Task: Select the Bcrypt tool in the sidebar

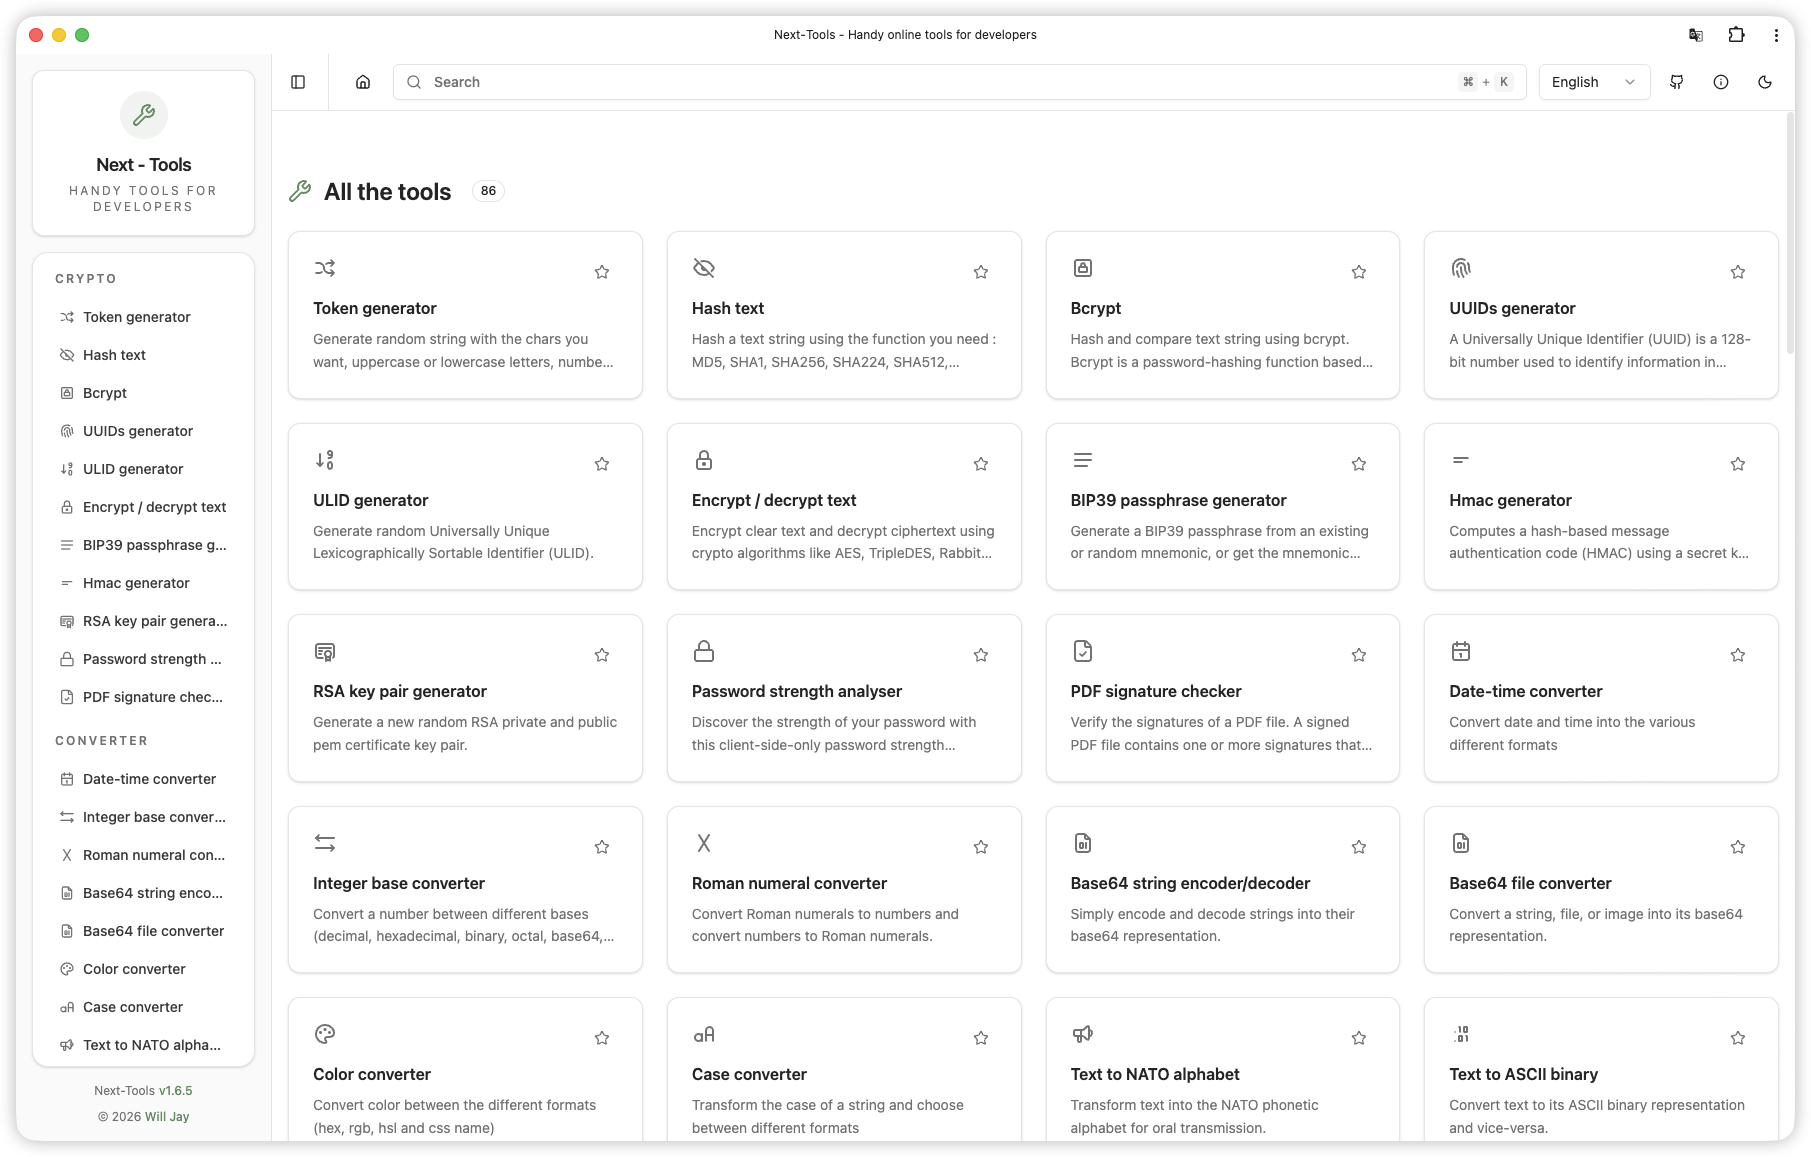Action: coord(105,393)
